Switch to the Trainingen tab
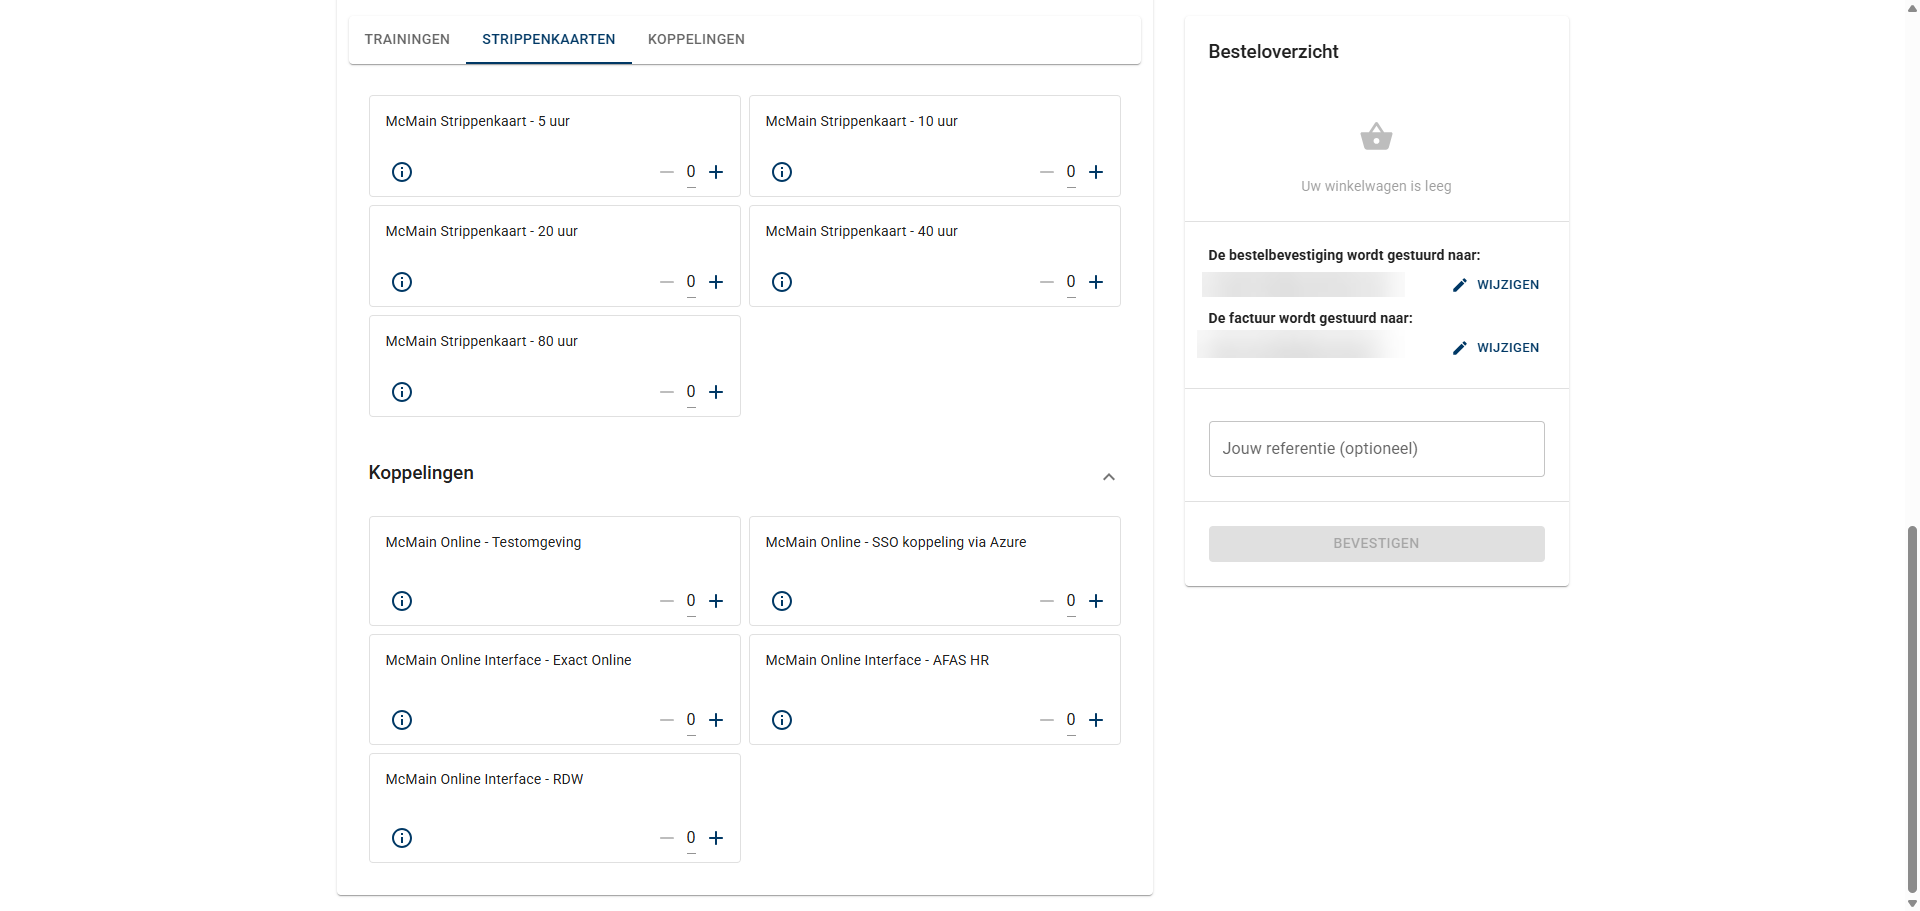1920x911 pixels. coord(407,40)
